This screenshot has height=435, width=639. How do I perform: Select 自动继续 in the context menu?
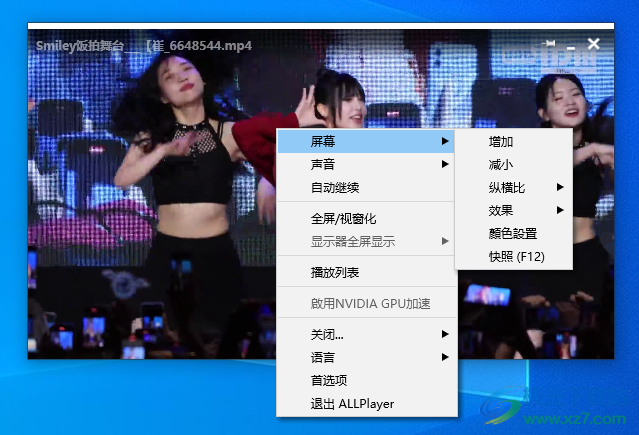pyautogui.click(x=366, y=188)
